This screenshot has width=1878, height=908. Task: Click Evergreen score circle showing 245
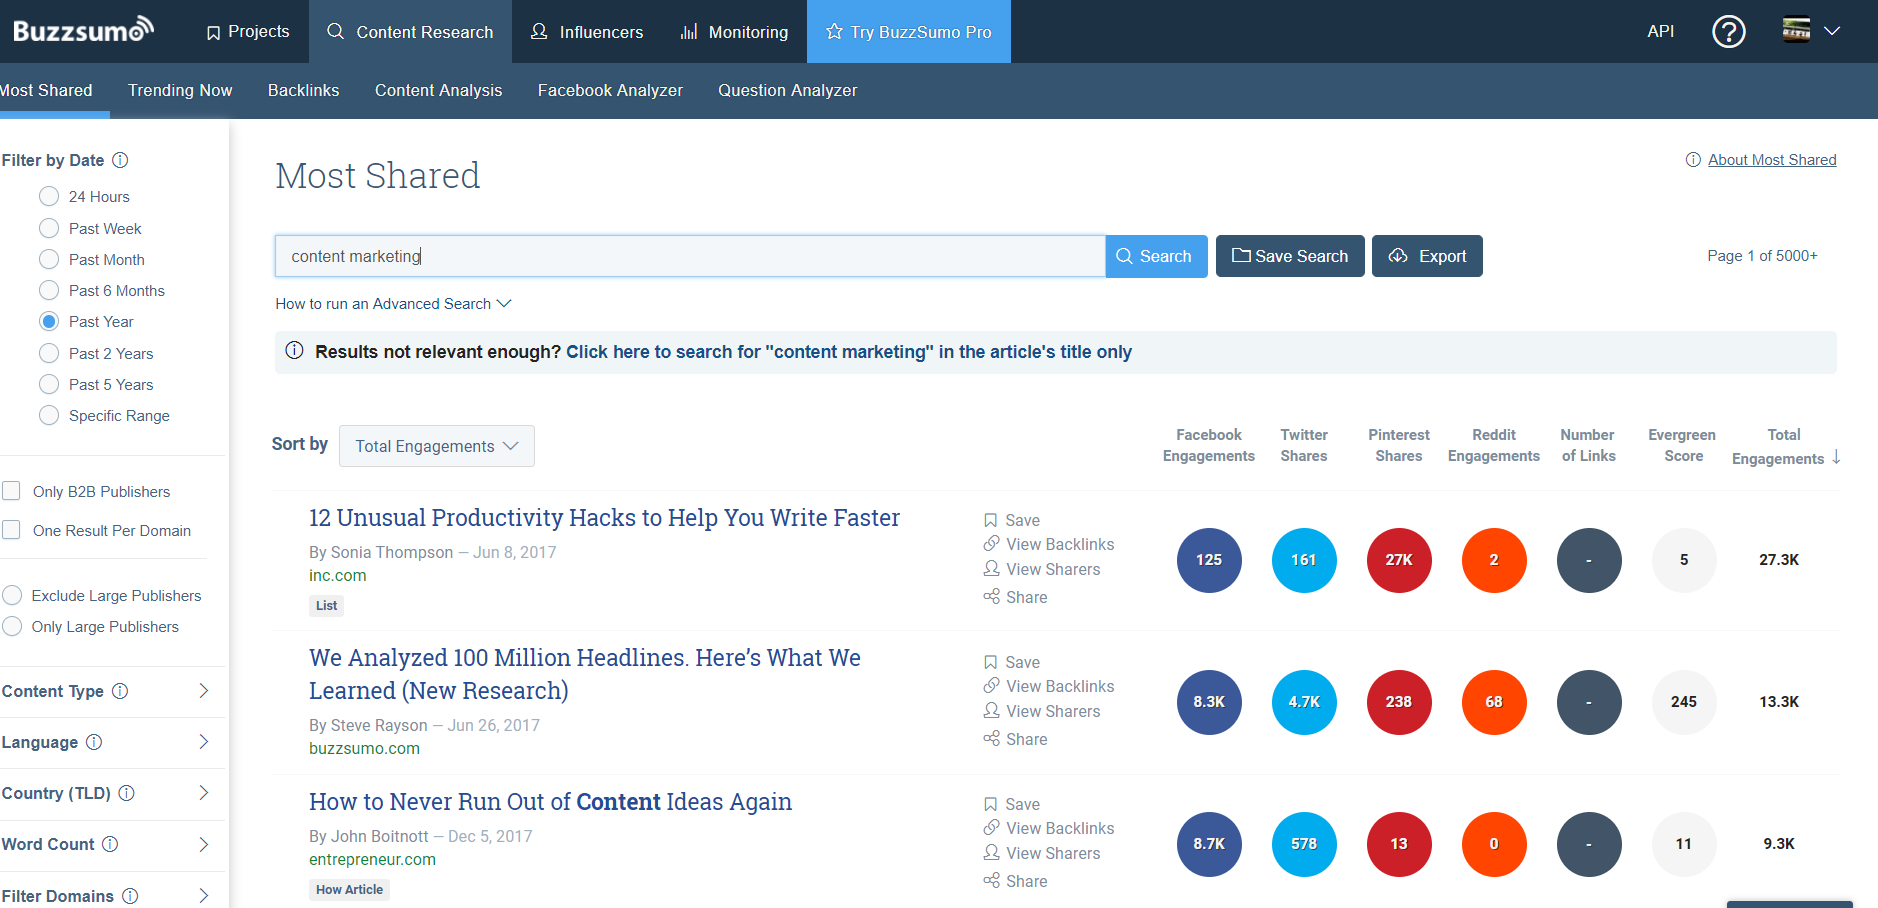click(x=1684, y=702)
